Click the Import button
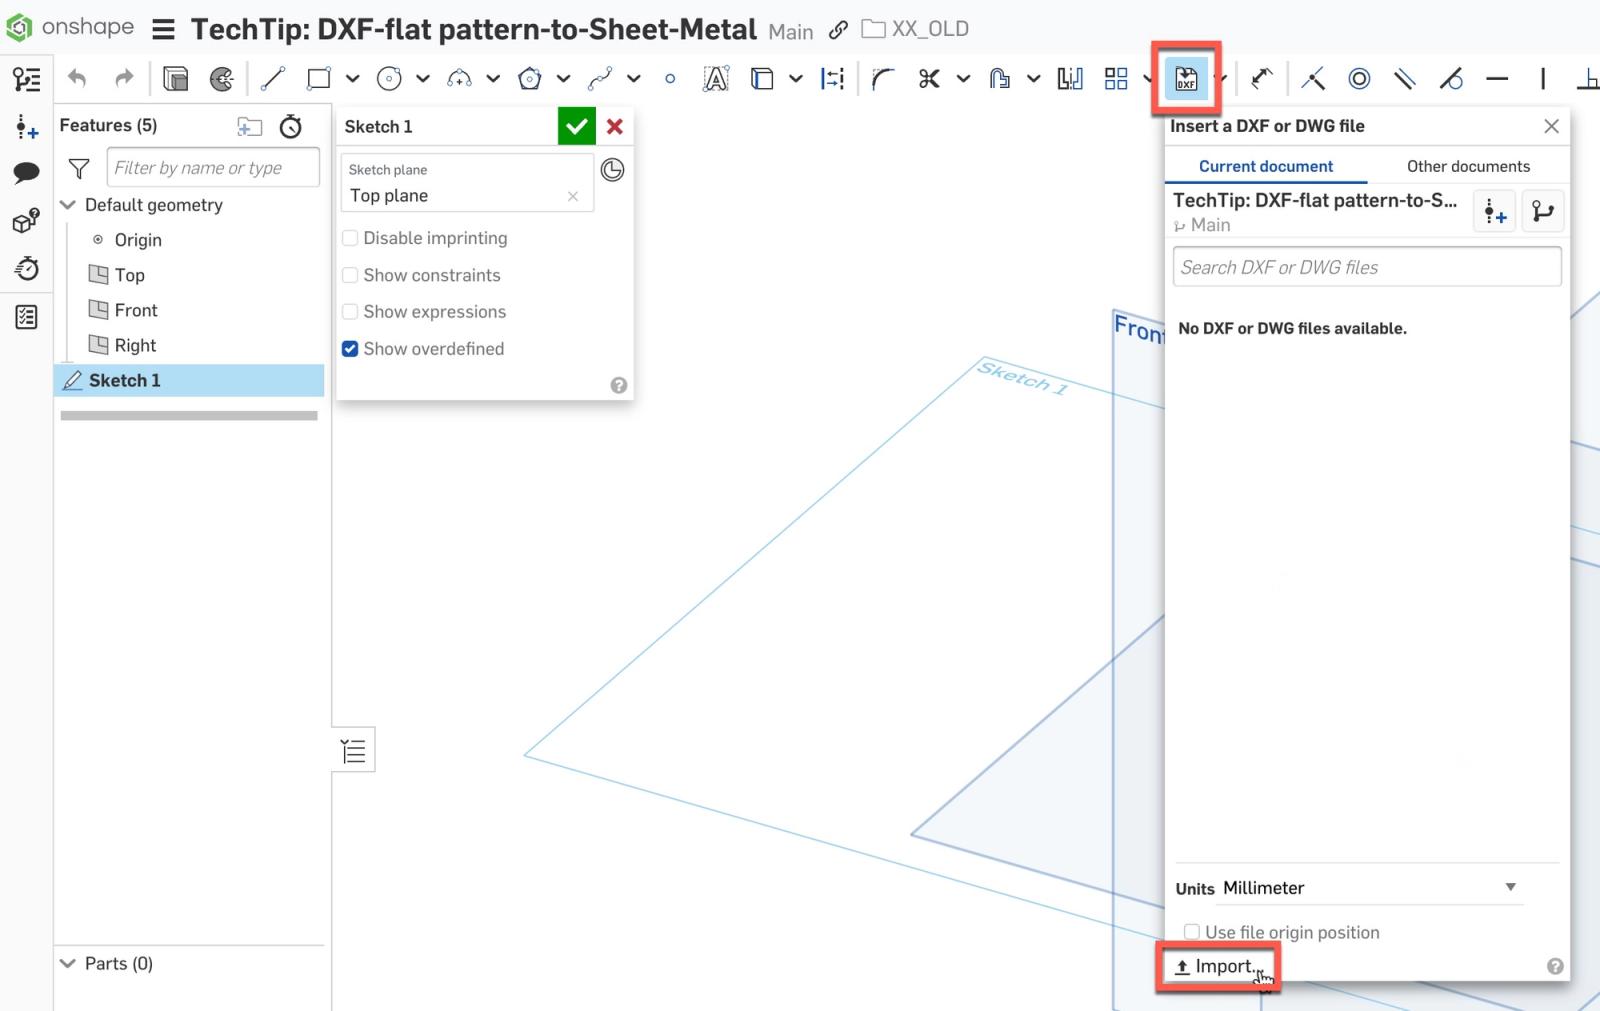Screen dimensions: 1600x1011 tap(1218, 966)
